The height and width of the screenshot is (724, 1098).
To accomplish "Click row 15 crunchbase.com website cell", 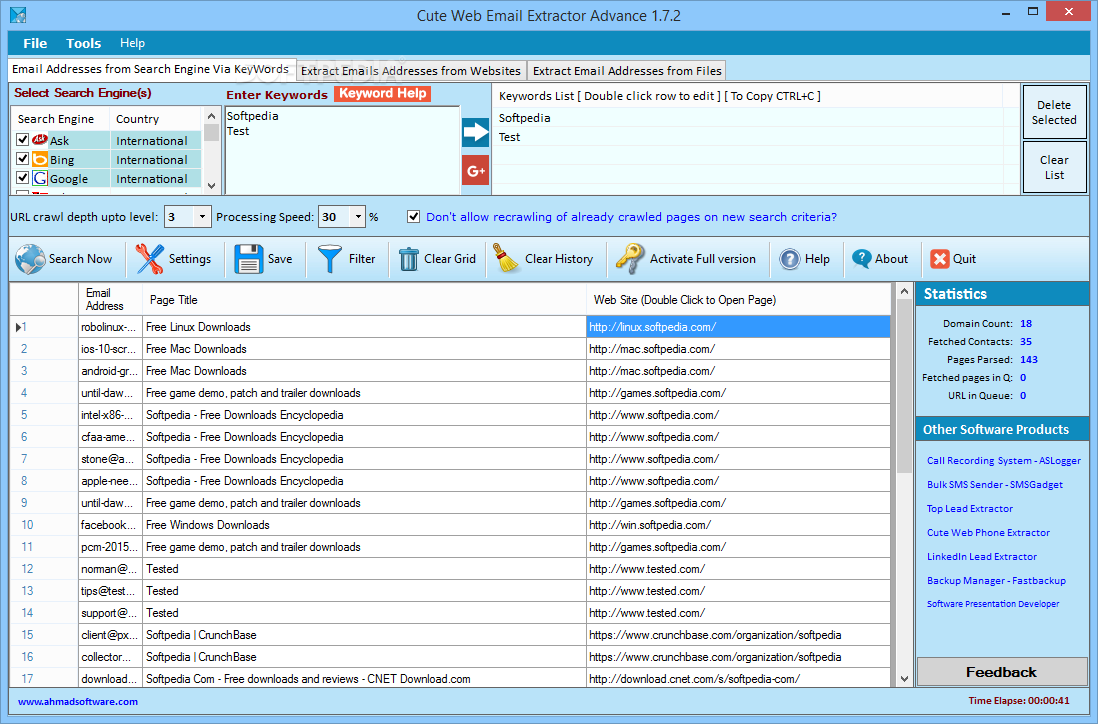I will [x=739, y=635].
